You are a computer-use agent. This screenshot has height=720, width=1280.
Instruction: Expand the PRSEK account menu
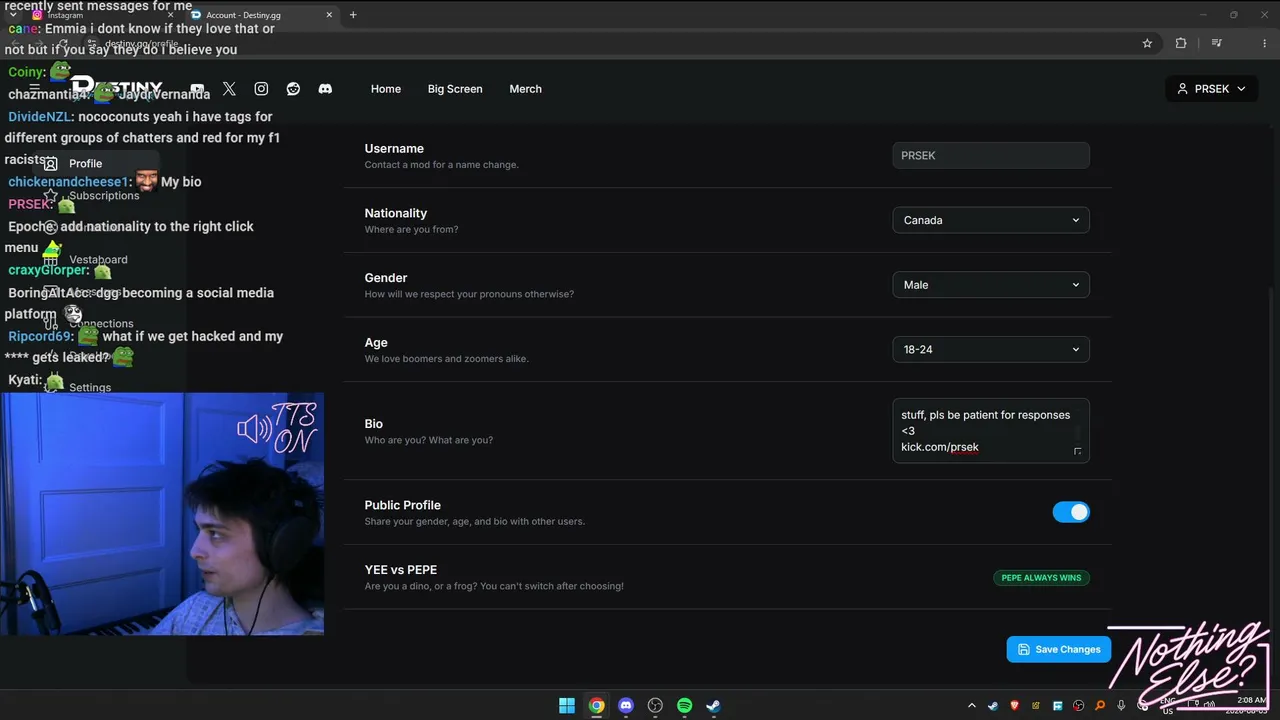pyautogui.click(x=1211, y=89)
